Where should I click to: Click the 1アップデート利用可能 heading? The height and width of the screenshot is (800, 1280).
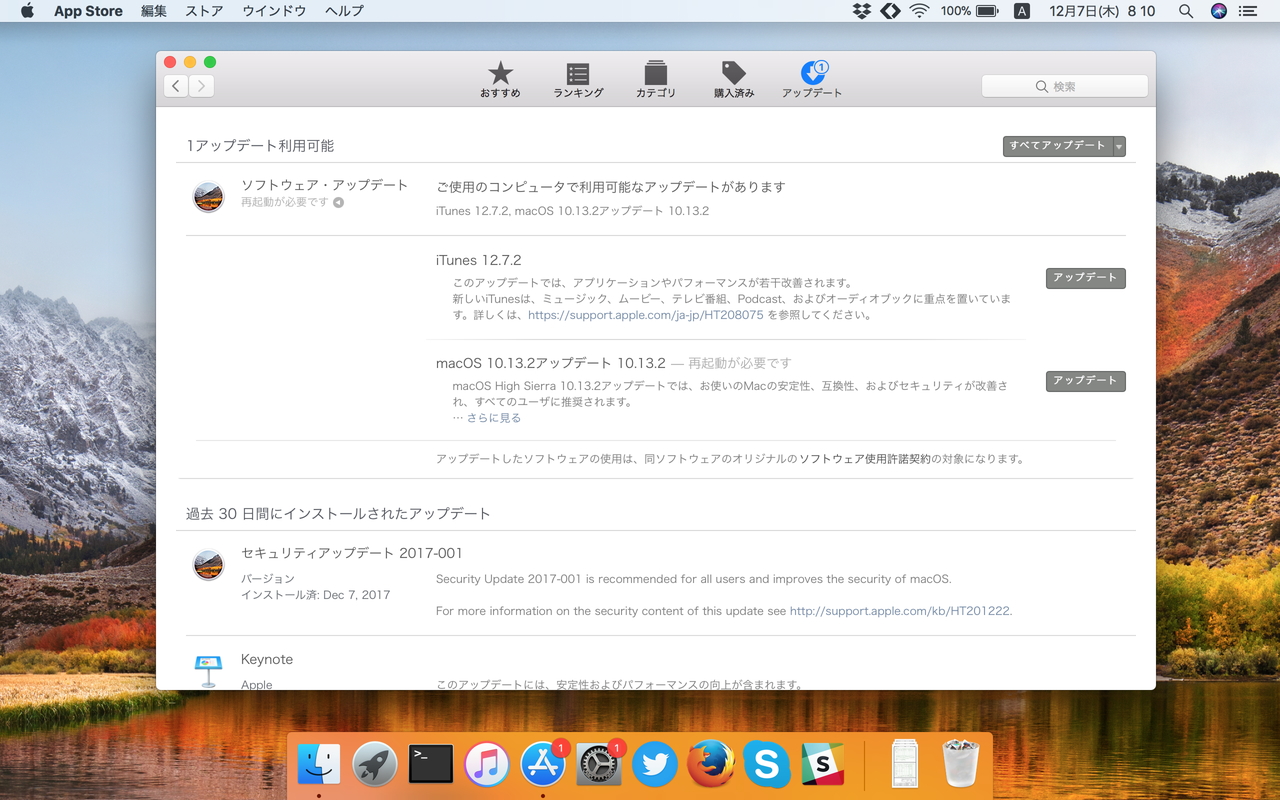pos(260,146)
